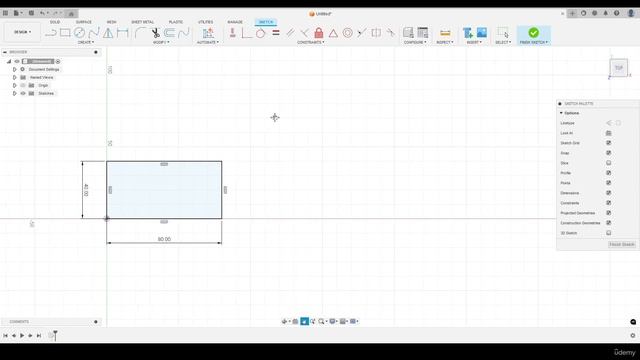
Task: Toggle the Points checkbox
Action: tap(609, 183)
